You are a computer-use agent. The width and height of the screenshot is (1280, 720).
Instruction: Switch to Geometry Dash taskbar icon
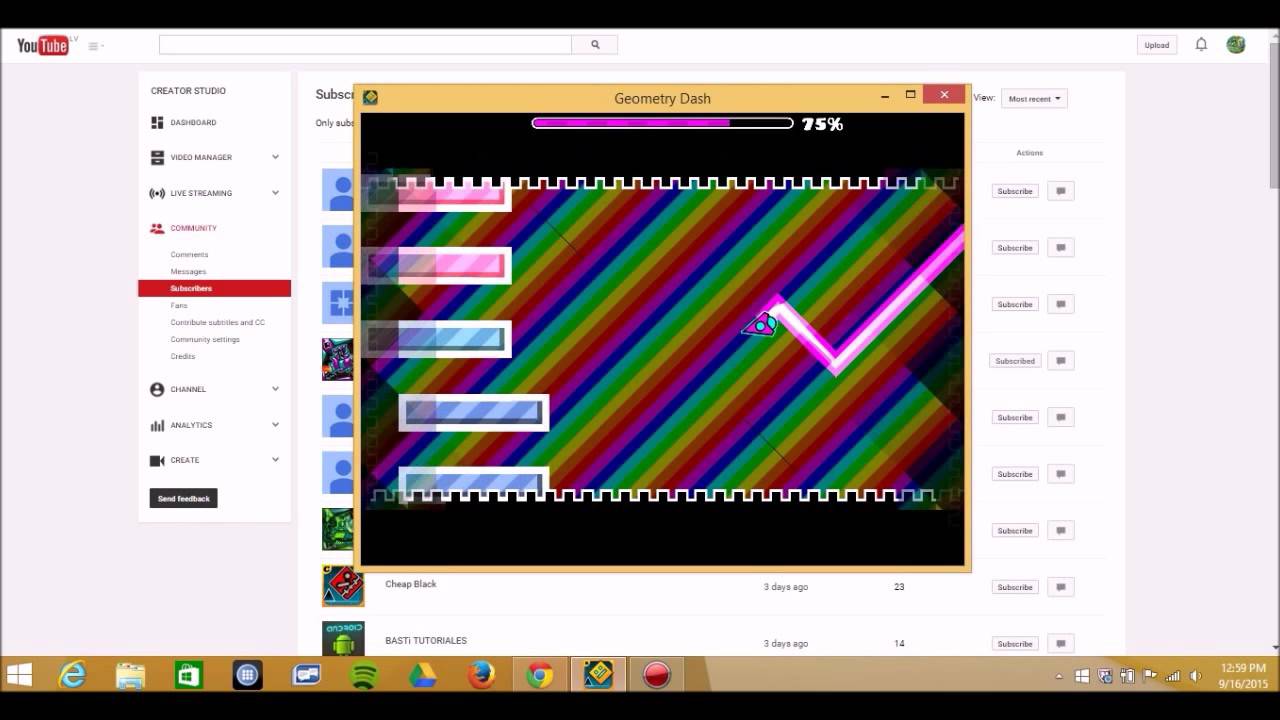point(598,676)
